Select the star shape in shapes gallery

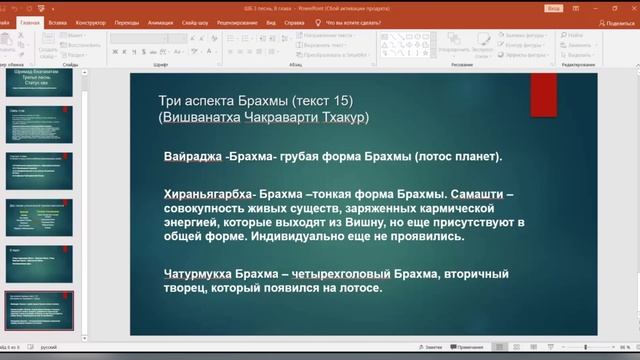click(425, 53)
